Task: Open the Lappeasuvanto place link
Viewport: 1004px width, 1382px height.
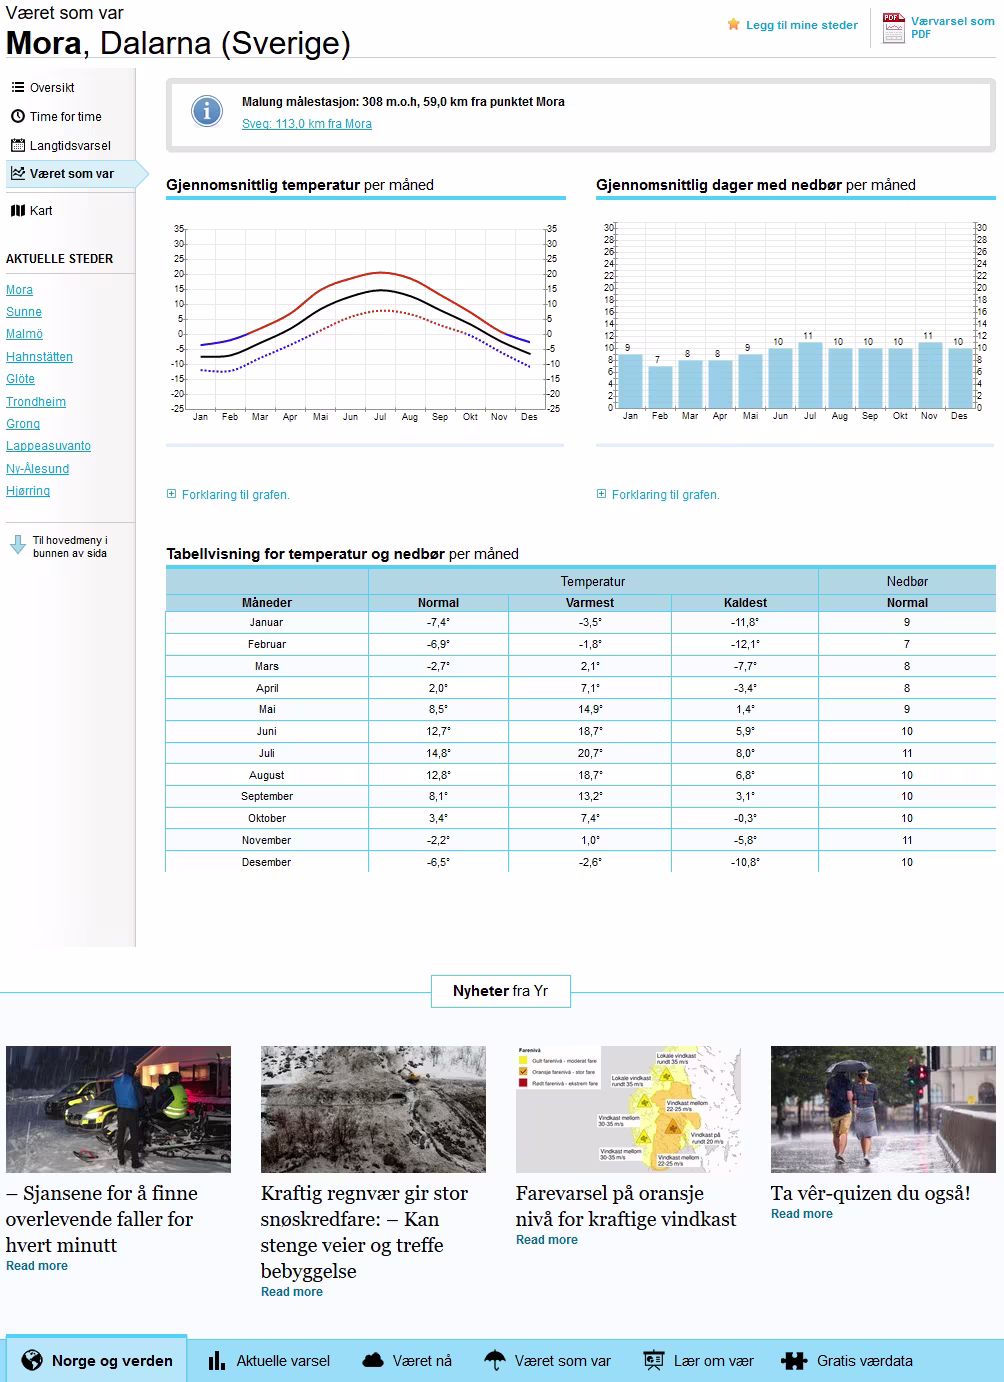Action: (48, 446)
